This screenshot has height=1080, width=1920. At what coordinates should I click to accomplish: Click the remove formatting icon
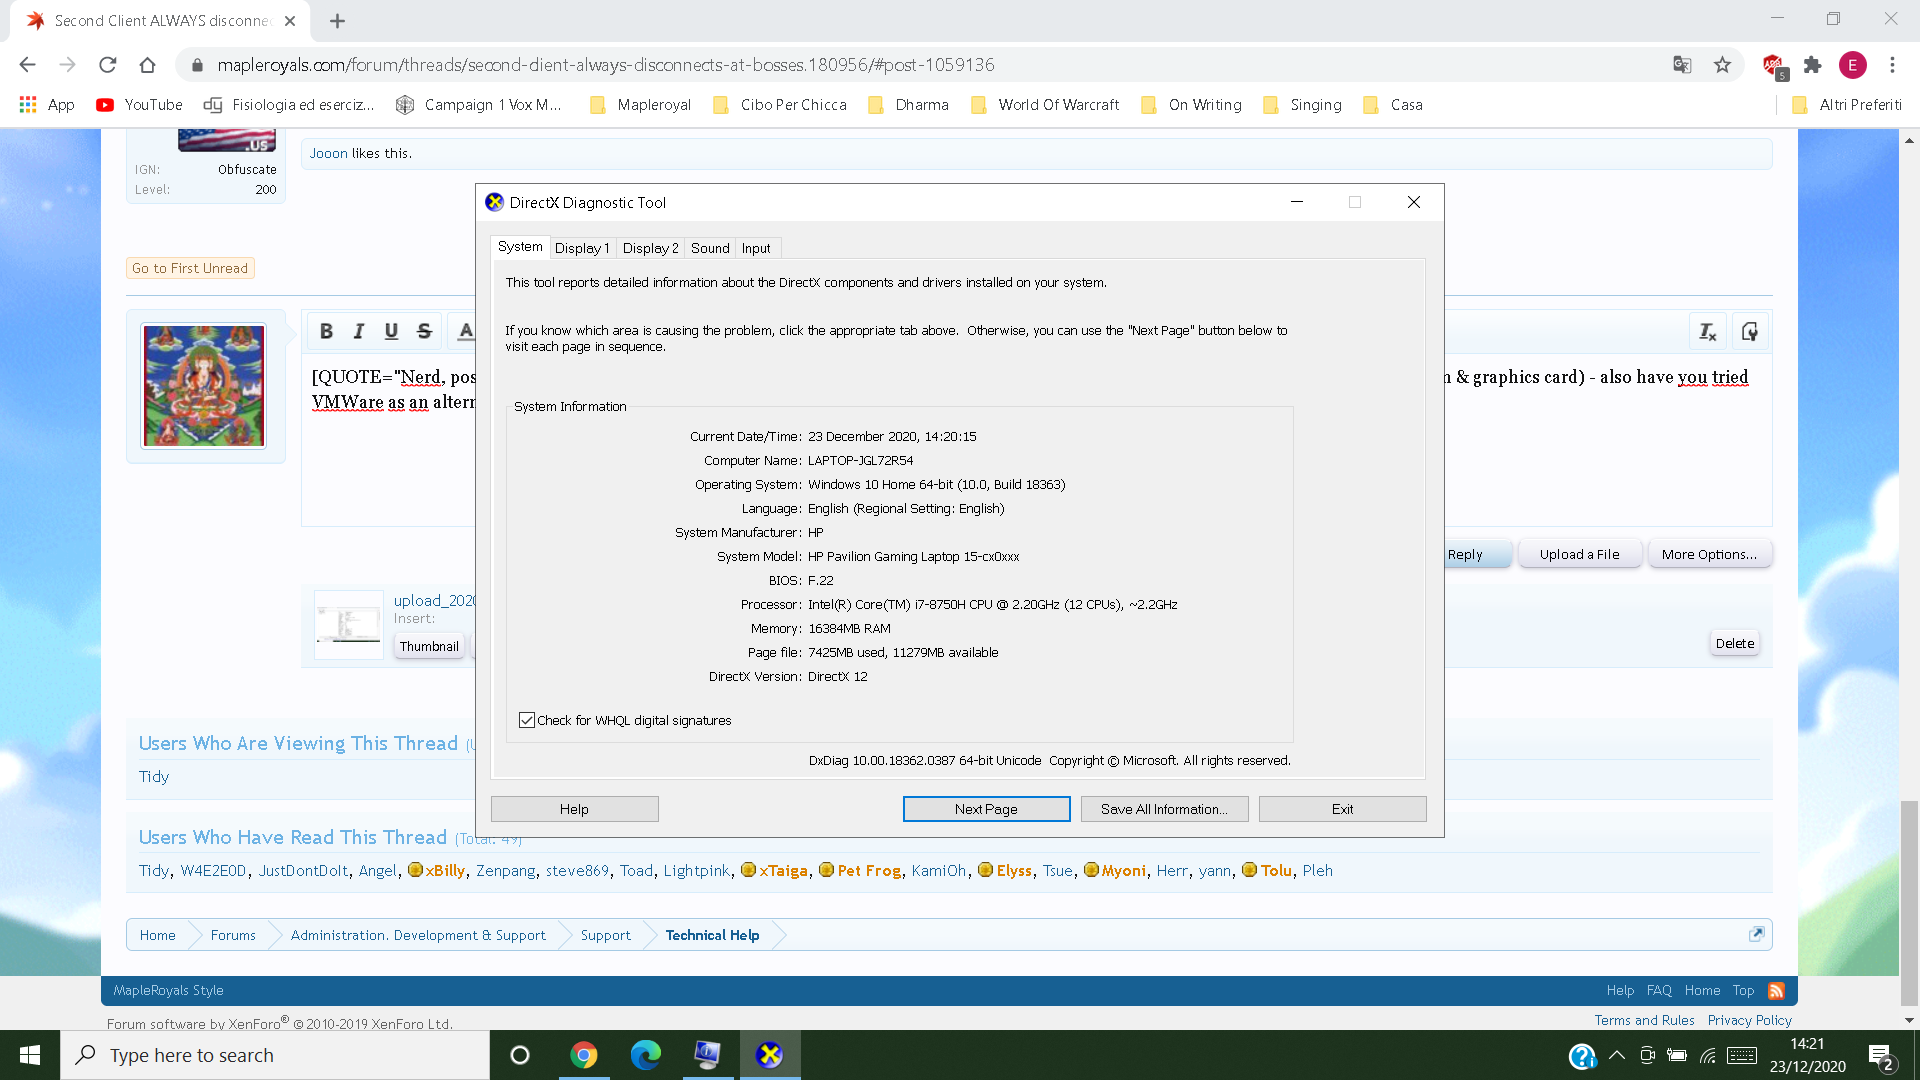[x=1707, y=332]
